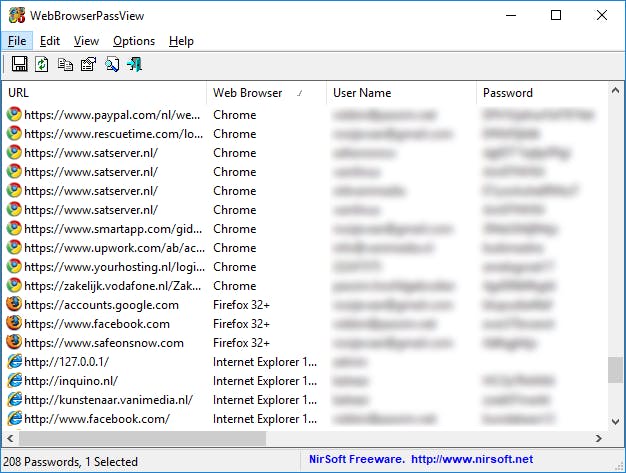Sort by the Password column header
626x473 pixels.
coord(542,93)
